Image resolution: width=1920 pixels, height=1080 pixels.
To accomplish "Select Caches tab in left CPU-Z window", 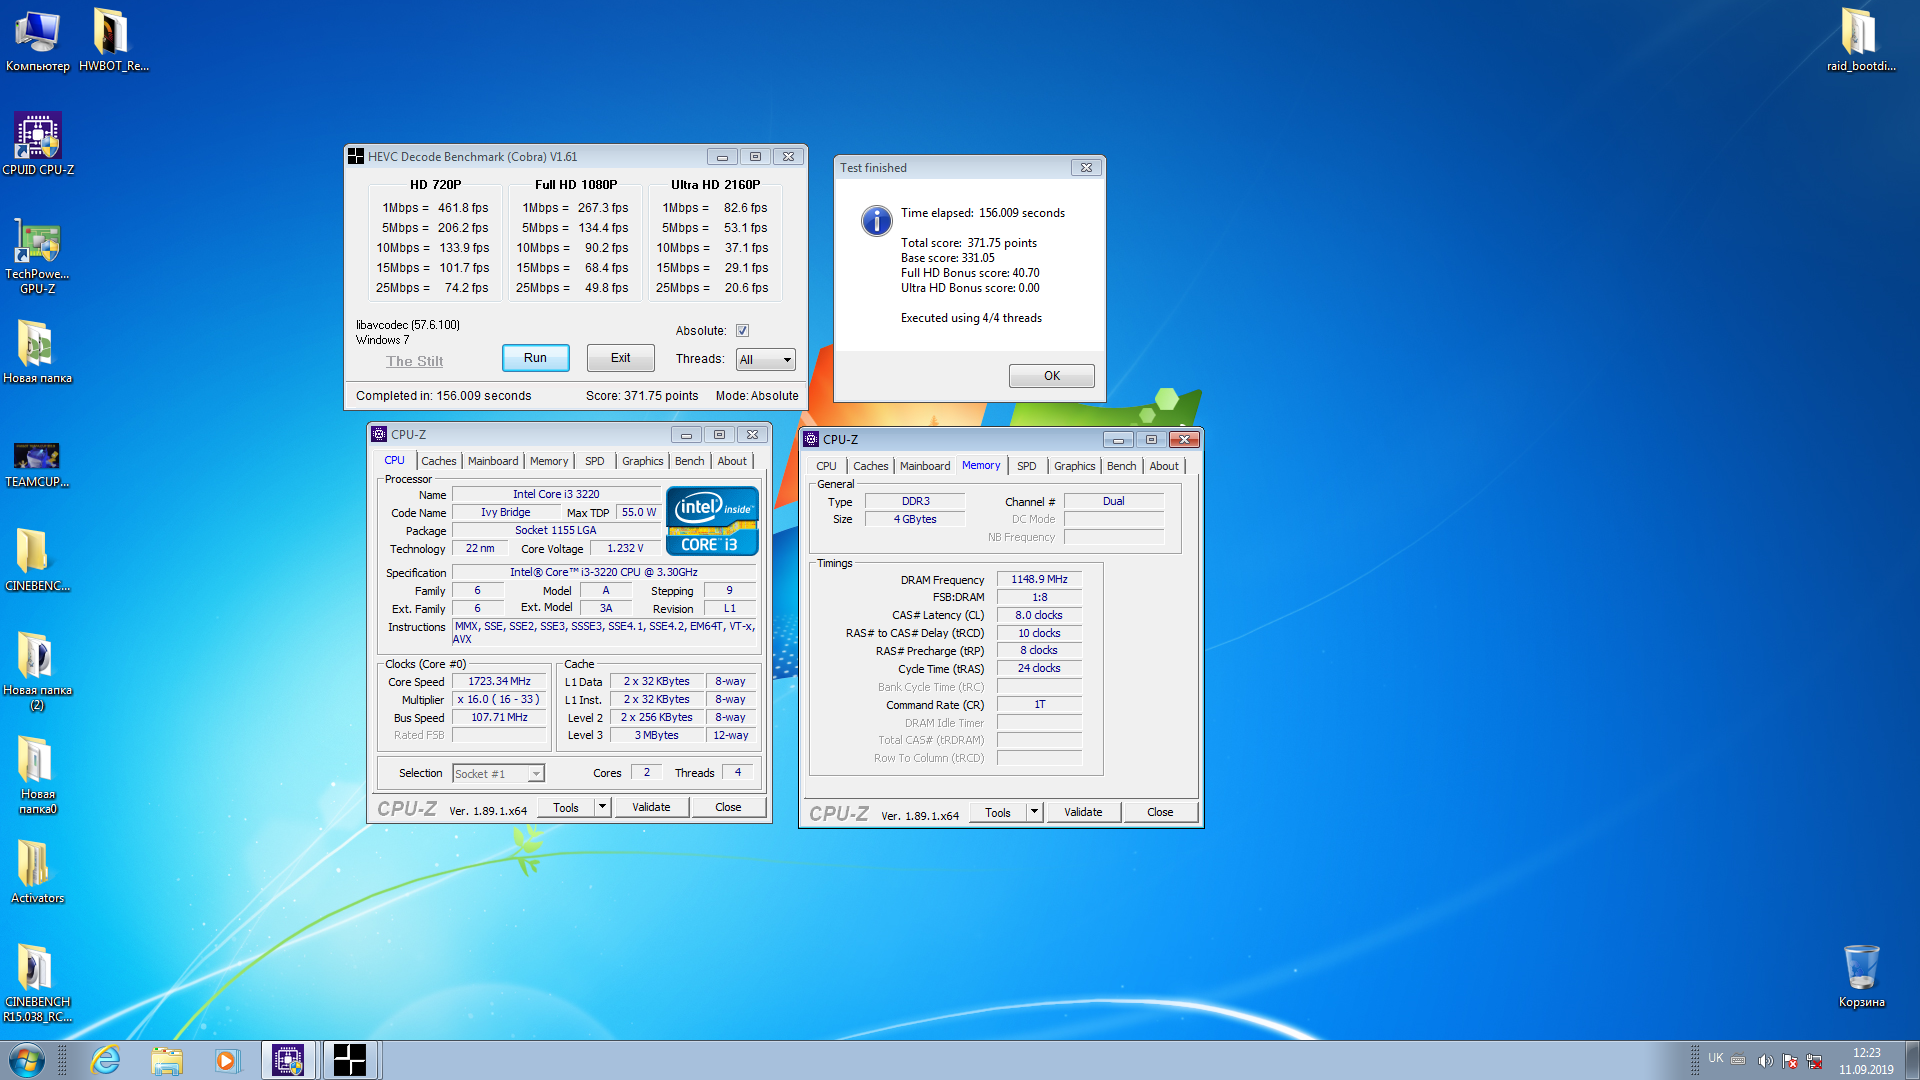I will [x=438, y=461].
